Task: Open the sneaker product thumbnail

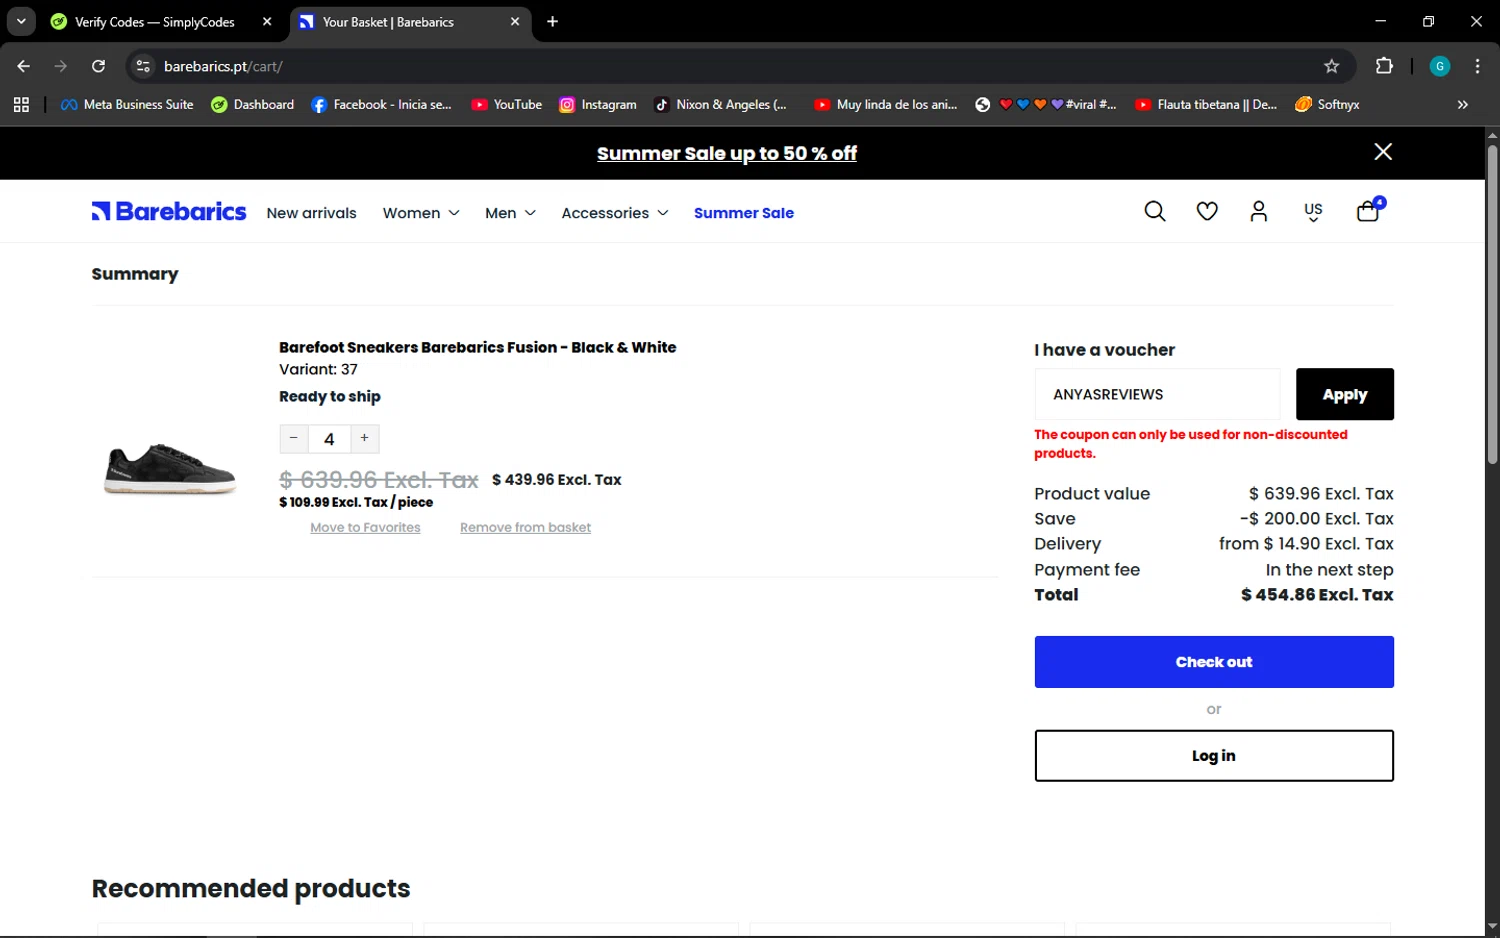Action: coord(170,468)
